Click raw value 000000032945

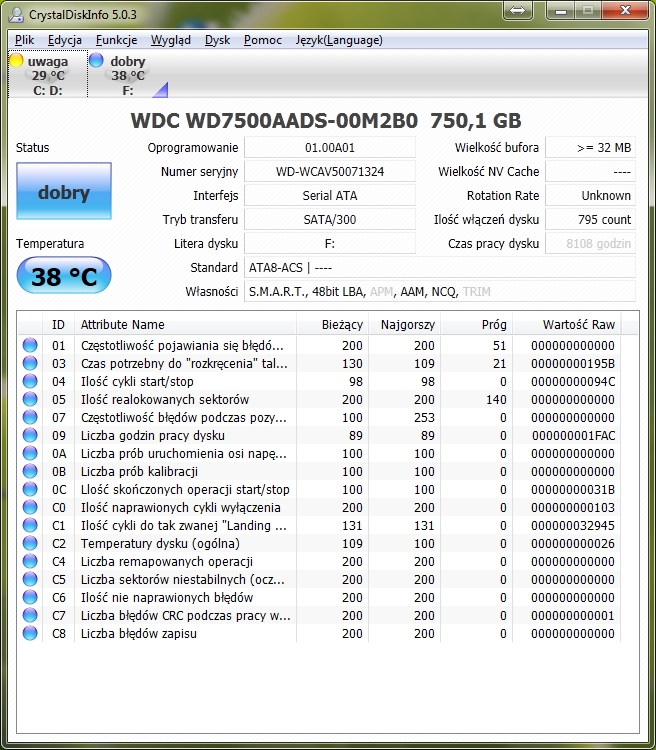click(x=573, y=526)
